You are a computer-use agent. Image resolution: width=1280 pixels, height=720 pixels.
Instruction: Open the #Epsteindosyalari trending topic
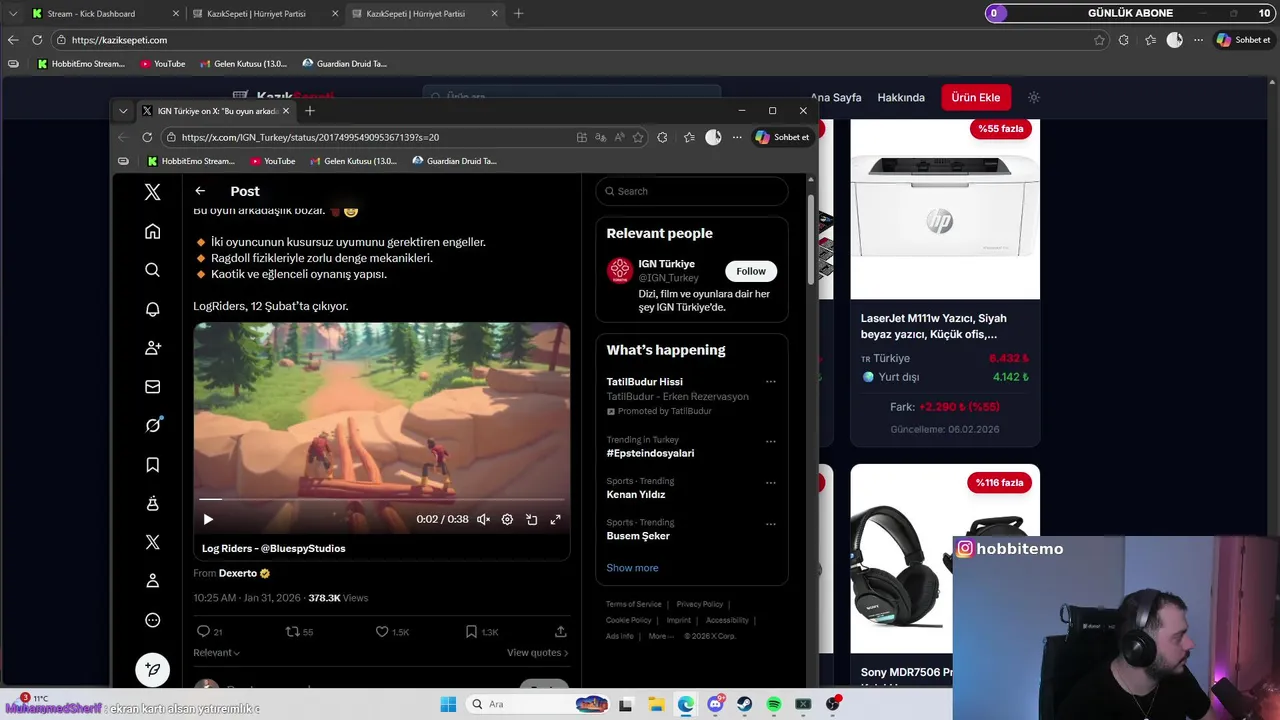[x=650, y=453]
